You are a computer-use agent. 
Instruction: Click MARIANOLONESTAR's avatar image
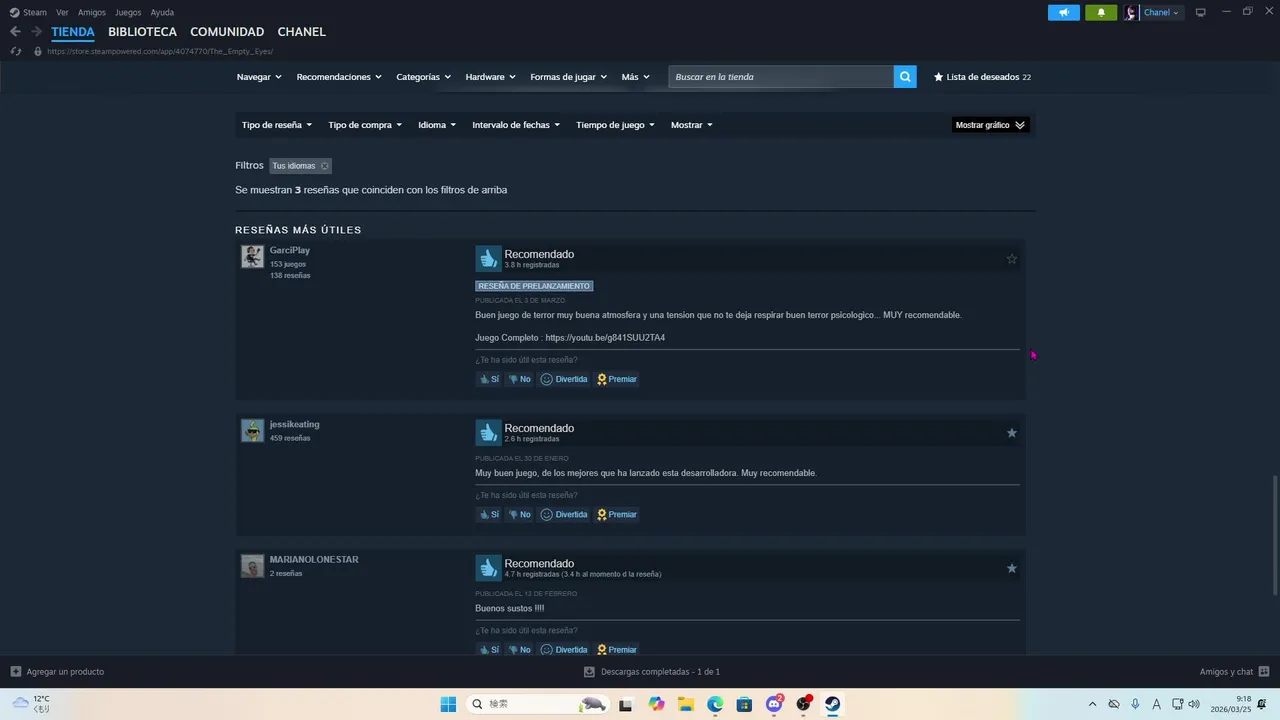(252, 566)
